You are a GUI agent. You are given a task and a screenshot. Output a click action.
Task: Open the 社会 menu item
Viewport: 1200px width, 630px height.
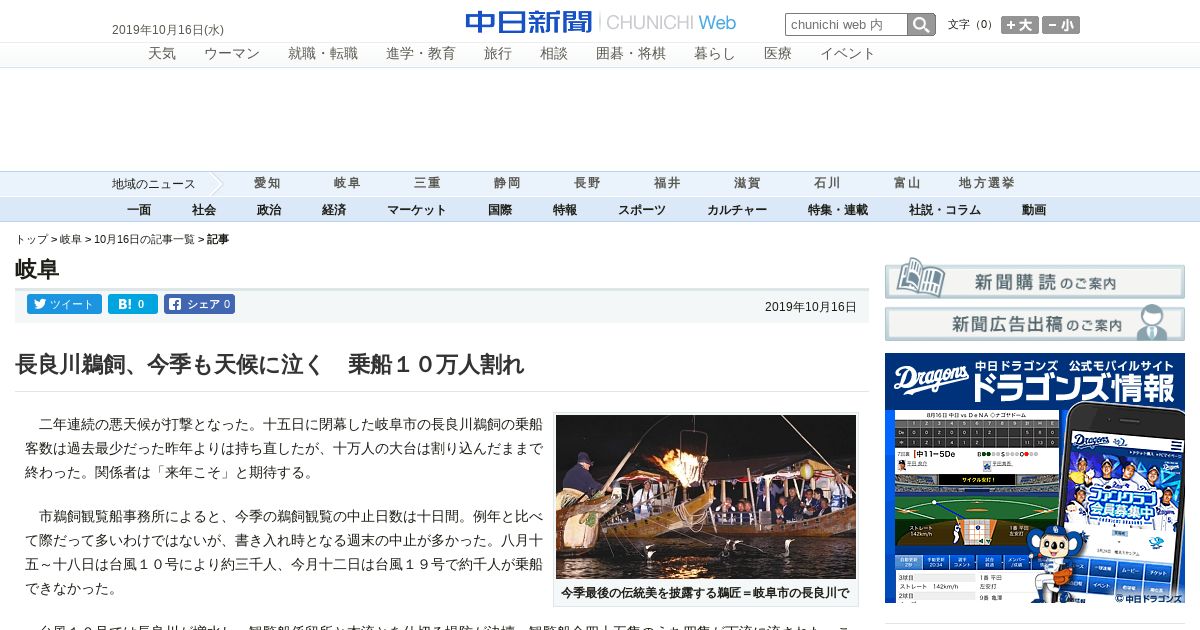(x=204, y=210)
